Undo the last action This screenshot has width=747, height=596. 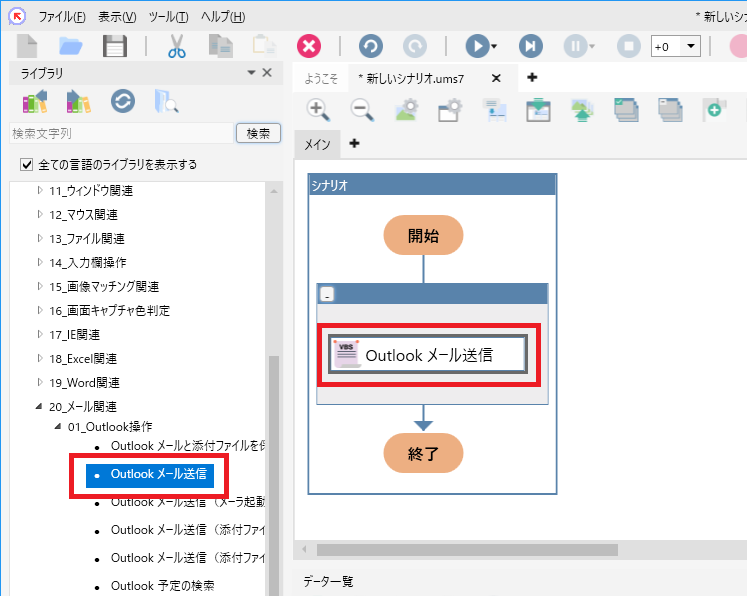(371, 46)
